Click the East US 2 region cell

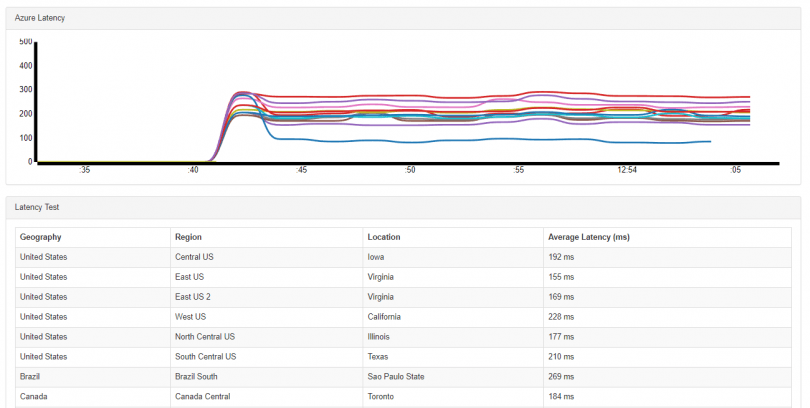coord(195,297)
